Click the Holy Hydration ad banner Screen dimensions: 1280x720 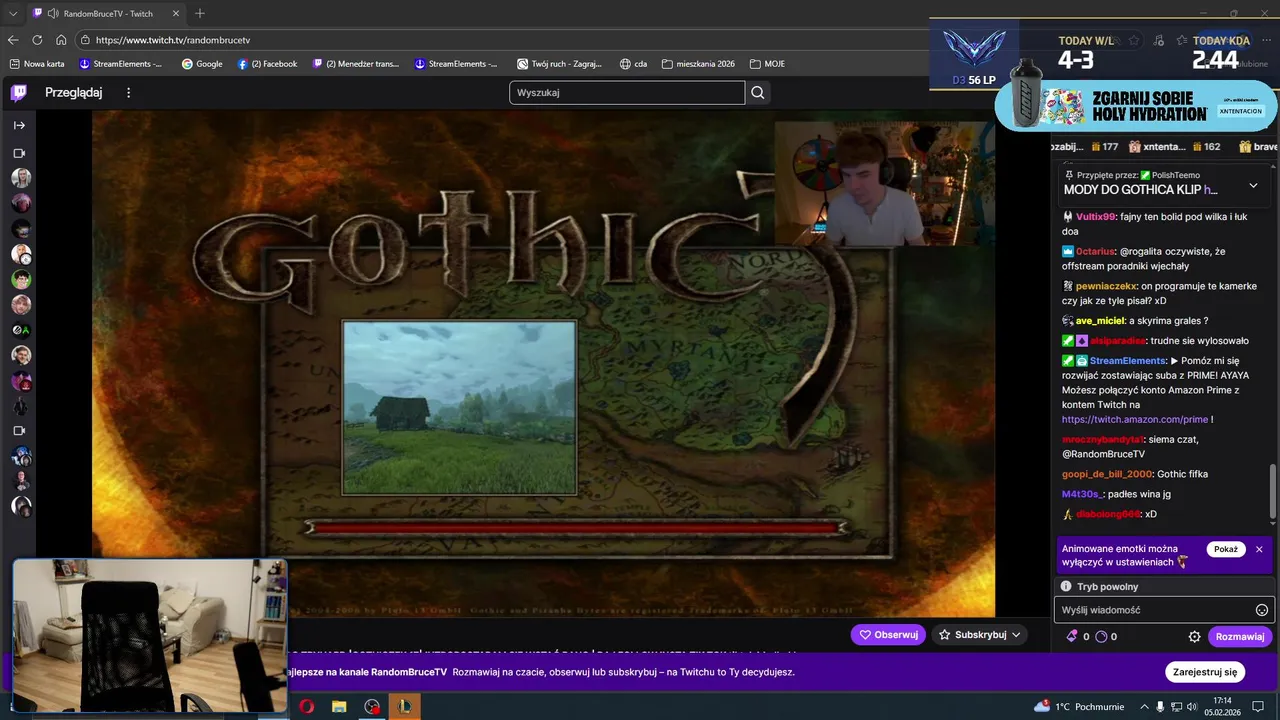point(1136,106)
